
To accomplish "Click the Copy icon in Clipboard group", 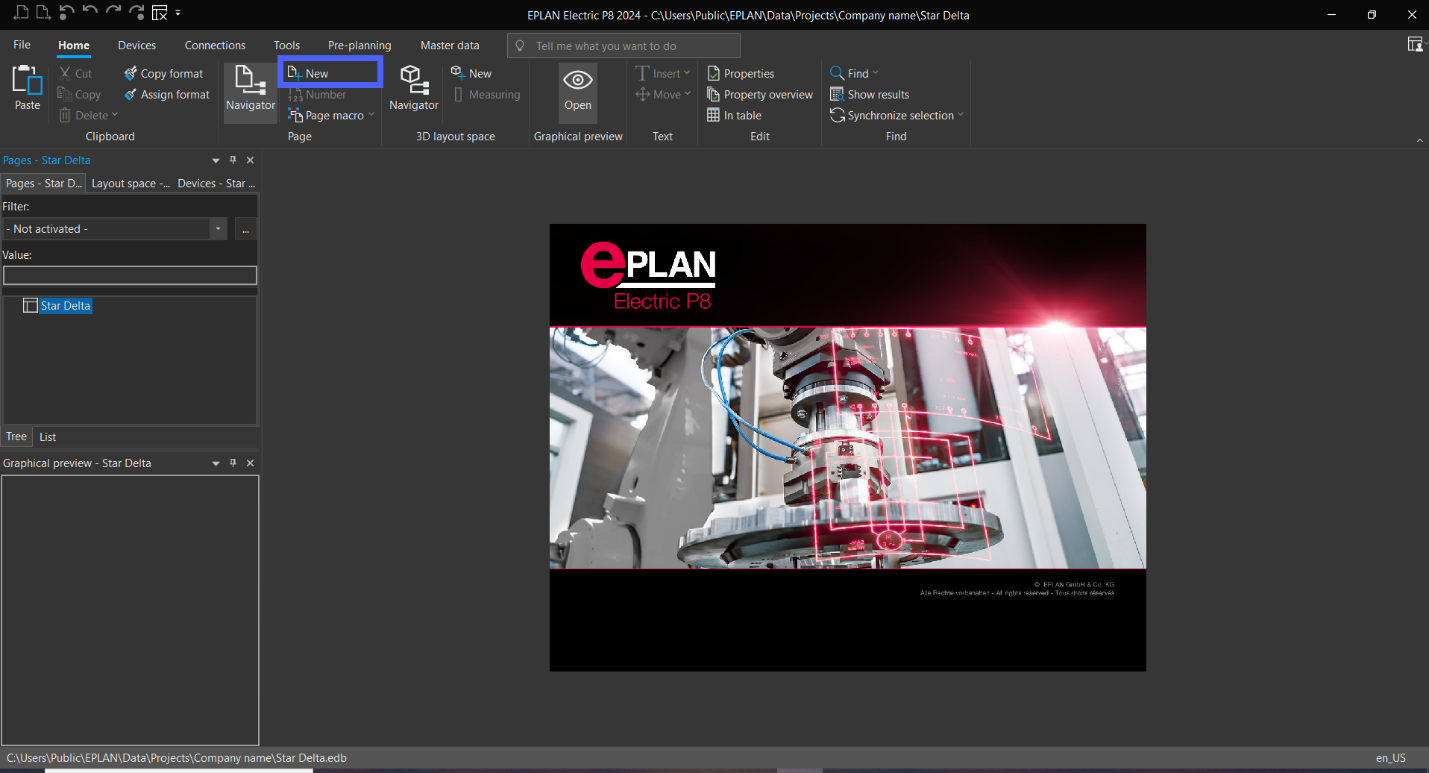I will (65, 94).
